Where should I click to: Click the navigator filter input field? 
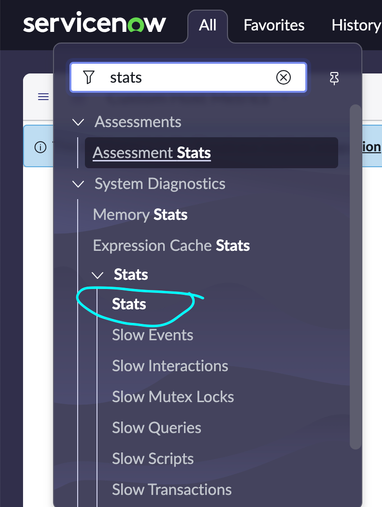pos(188,78)
